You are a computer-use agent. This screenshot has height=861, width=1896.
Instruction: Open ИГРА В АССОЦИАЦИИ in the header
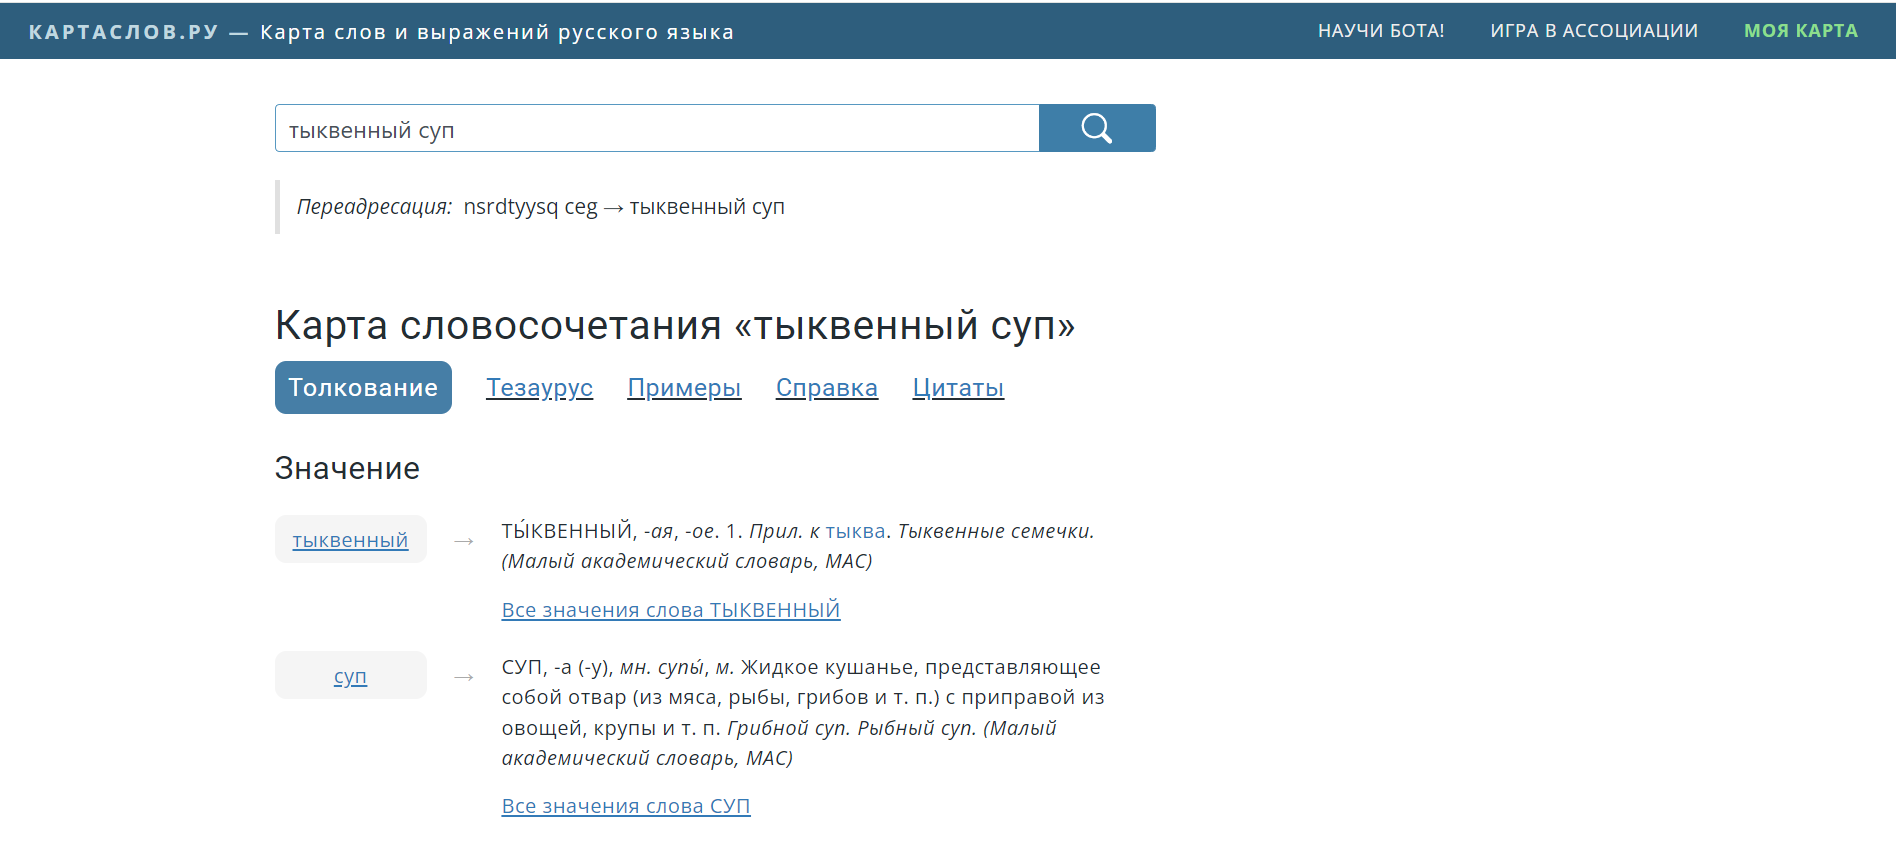tap(1594, 31)
